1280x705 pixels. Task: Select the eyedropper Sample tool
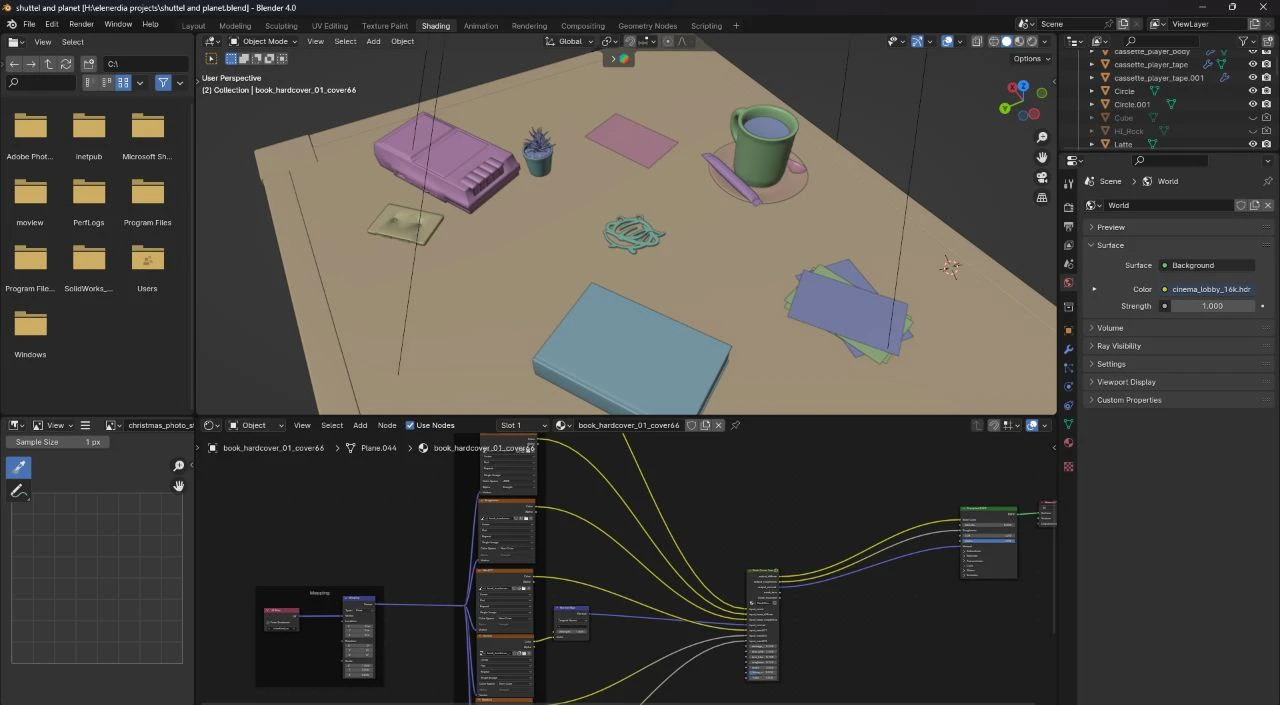[x=18, y=467]
